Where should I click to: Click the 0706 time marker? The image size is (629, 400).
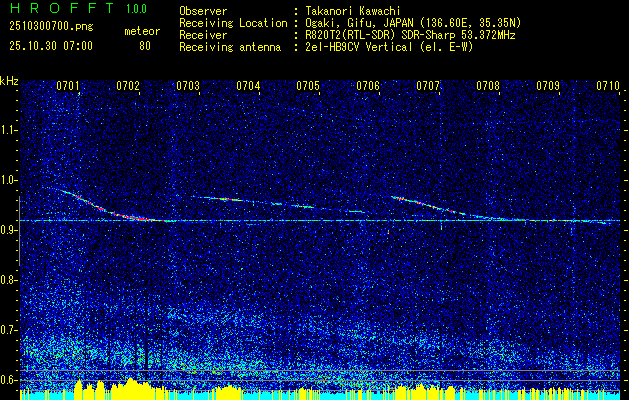coord(368,85)
